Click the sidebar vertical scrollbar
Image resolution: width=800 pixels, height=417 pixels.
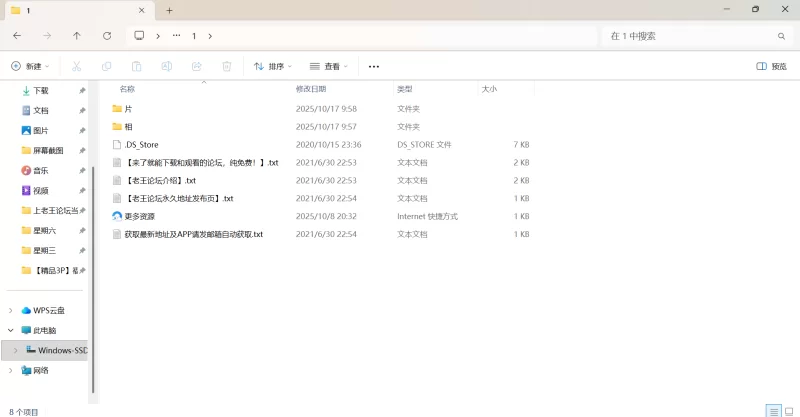(x=92, y=250)
